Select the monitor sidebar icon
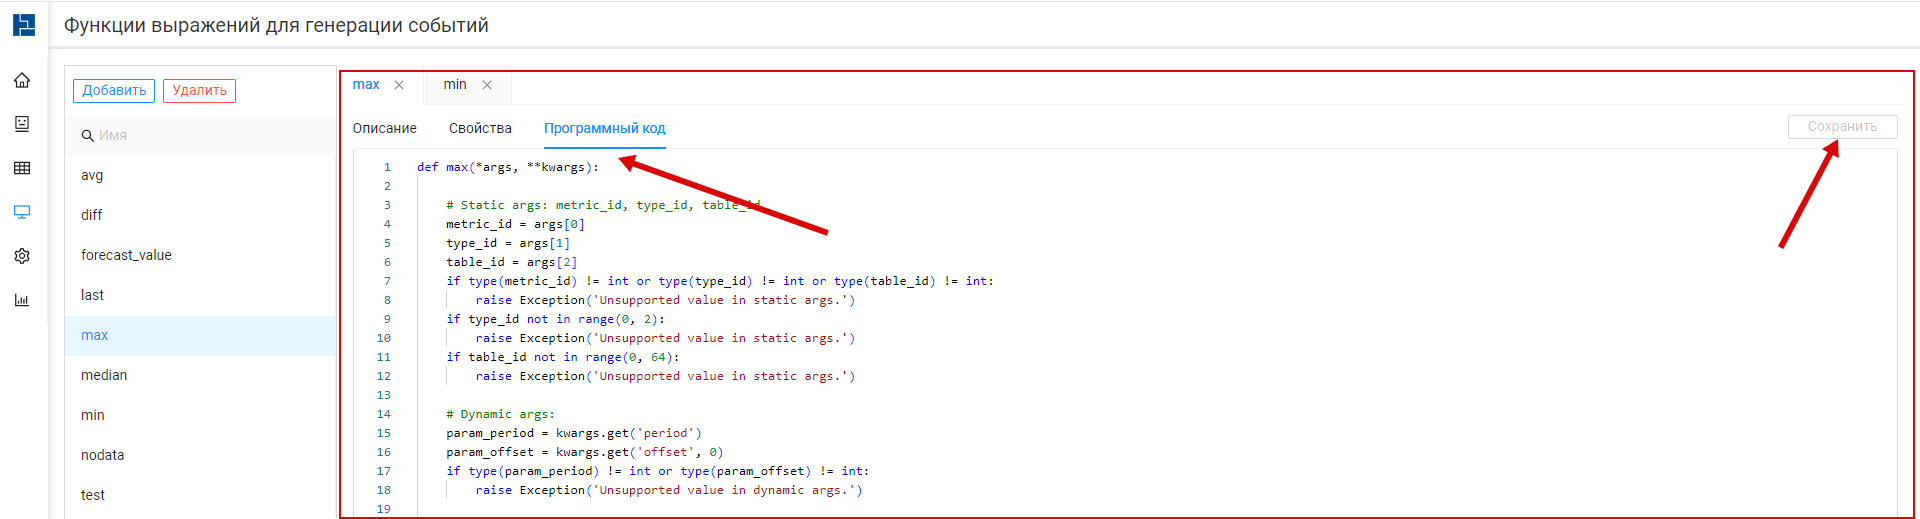This screenshot has height=519, width=1920. pyautogui.click(x=22, y=212)
